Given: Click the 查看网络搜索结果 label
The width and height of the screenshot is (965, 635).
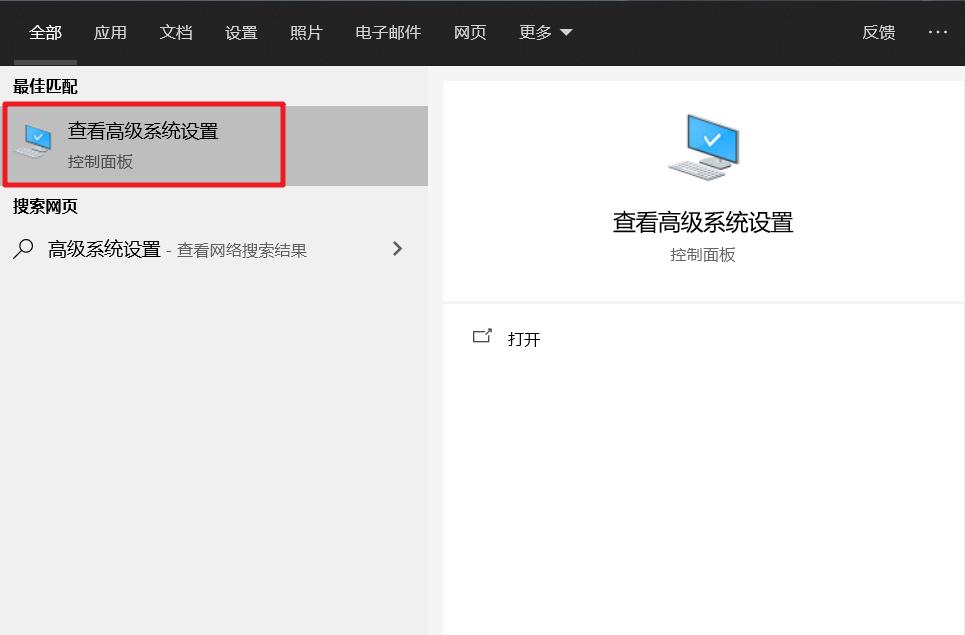Looking at the screenshot, I should pyautogui.click(x=242, y=250).
